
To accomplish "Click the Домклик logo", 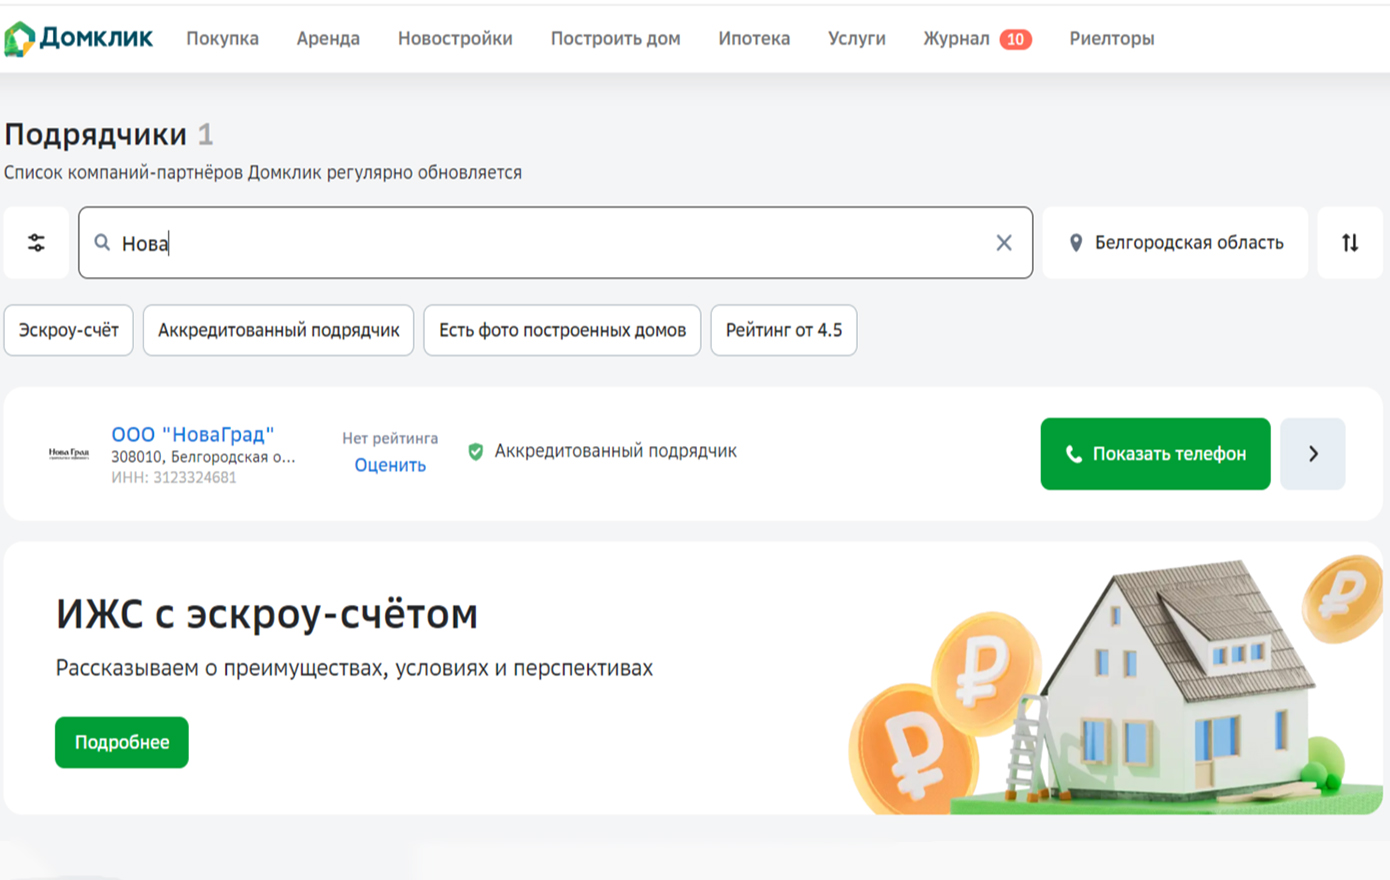I will [x=78, y=39].
